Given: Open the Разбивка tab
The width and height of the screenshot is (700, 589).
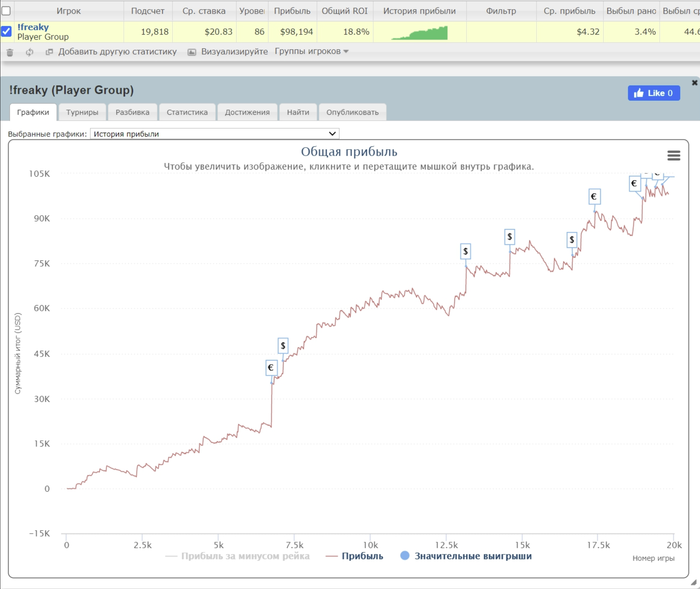Looking at the screenshot, I should [x=132, y=113].
